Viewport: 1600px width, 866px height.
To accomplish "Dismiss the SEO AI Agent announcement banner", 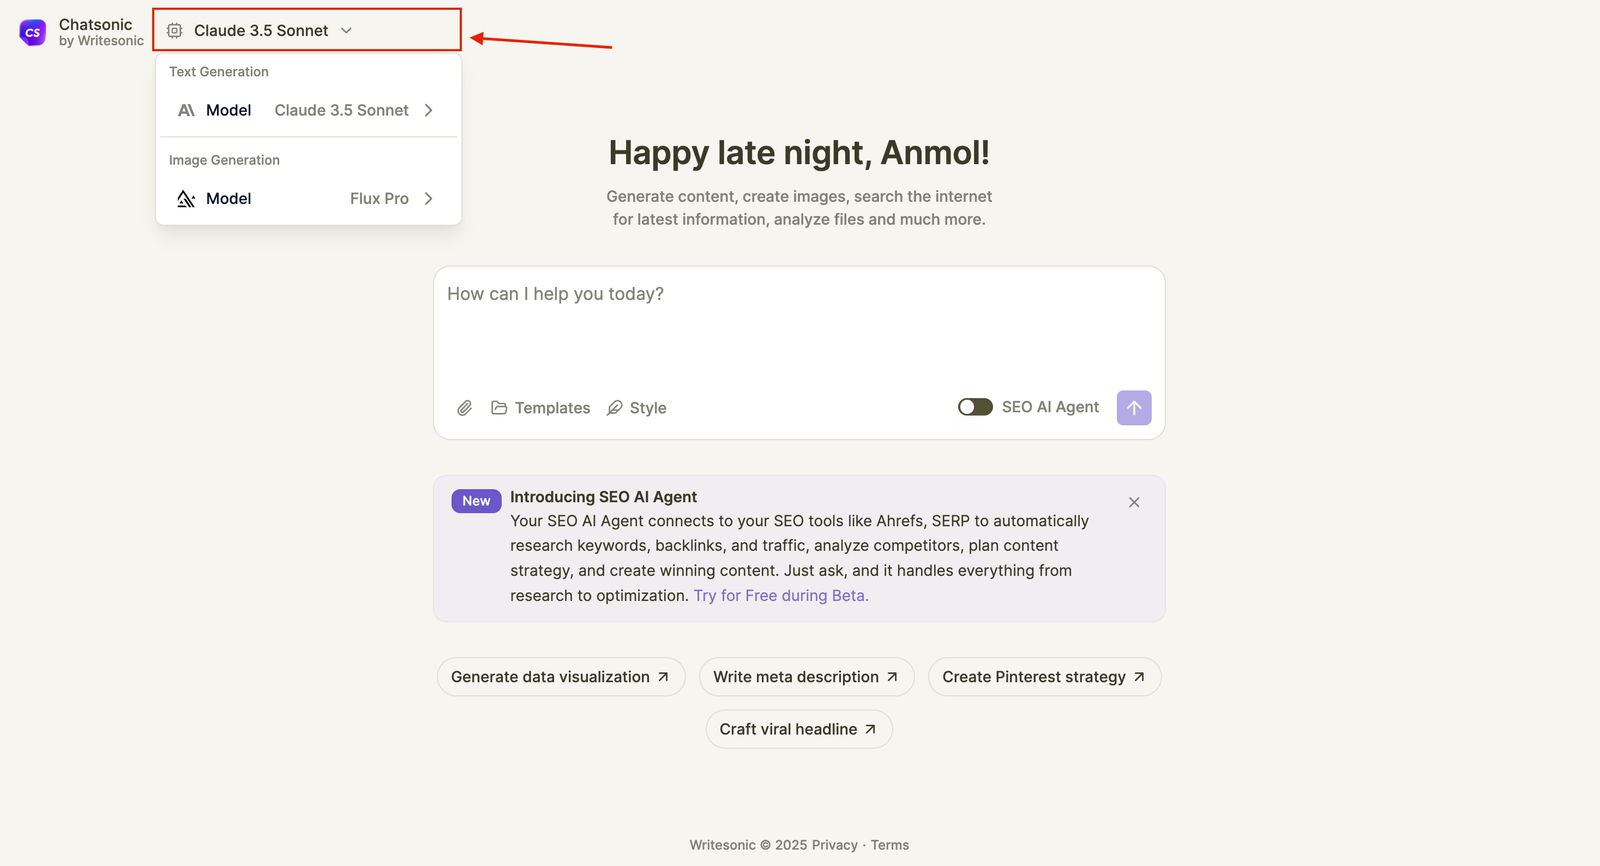I will tap(1134, 502).
